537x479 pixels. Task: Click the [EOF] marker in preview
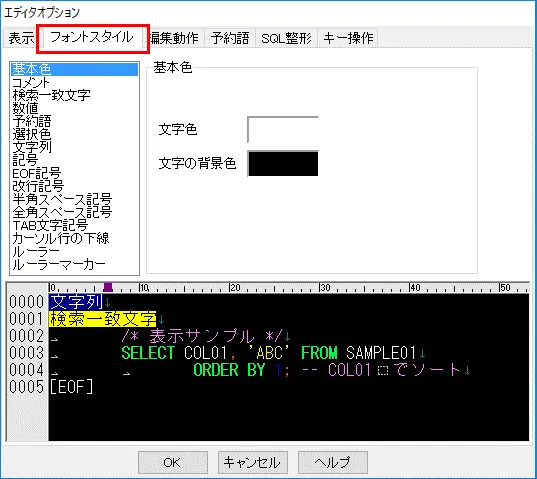71,387
